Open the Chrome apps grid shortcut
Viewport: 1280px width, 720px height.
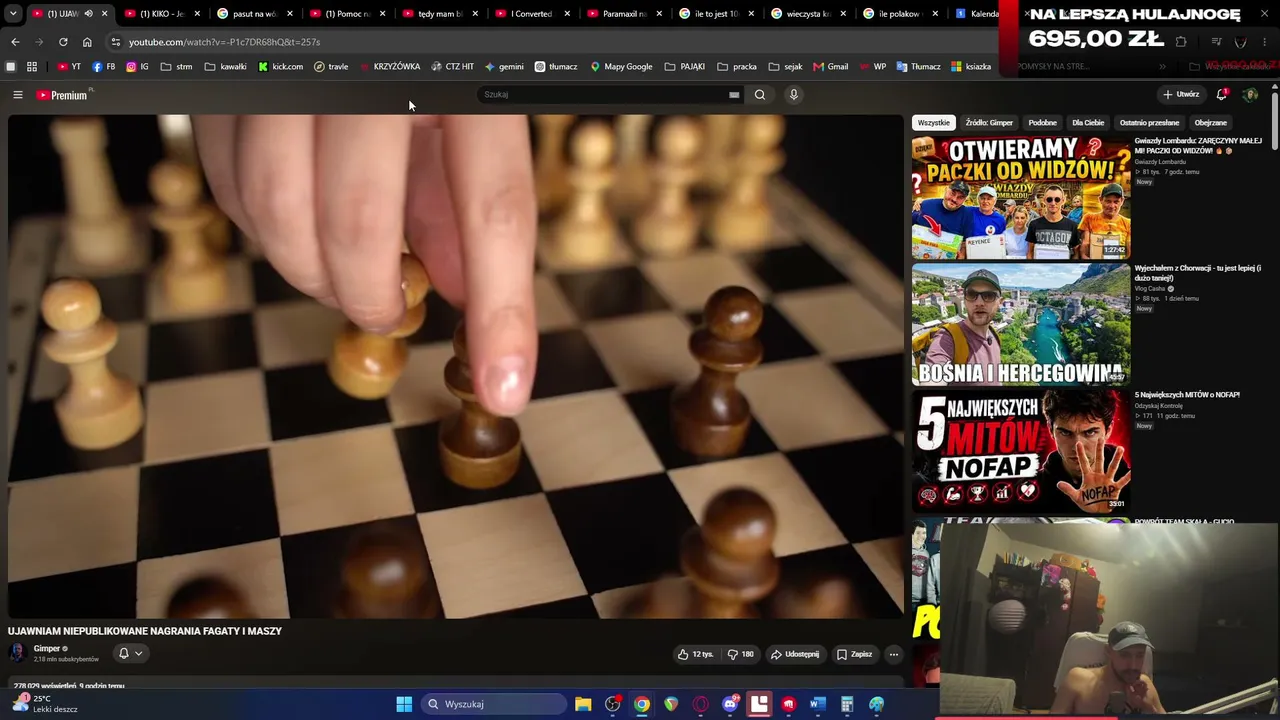click(32, 67)
